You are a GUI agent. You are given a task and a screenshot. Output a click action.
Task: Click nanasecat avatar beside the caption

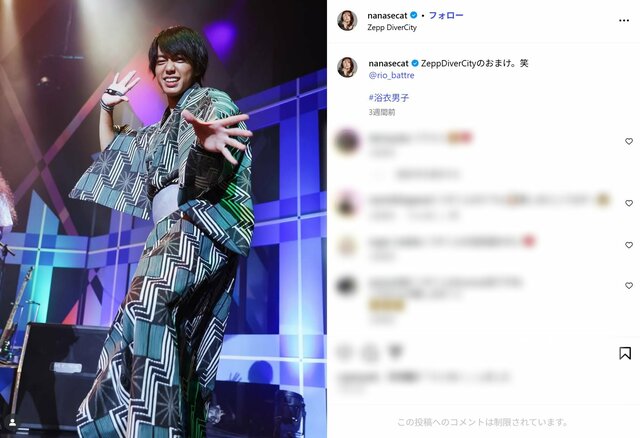pyautogui.click(x=347, y=67)
